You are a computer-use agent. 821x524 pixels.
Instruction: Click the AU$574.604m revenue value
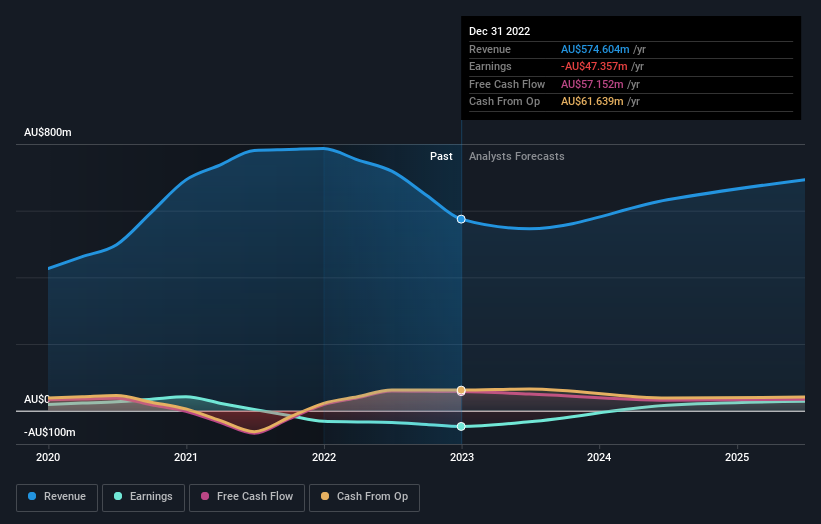click(x=595, y=49)
